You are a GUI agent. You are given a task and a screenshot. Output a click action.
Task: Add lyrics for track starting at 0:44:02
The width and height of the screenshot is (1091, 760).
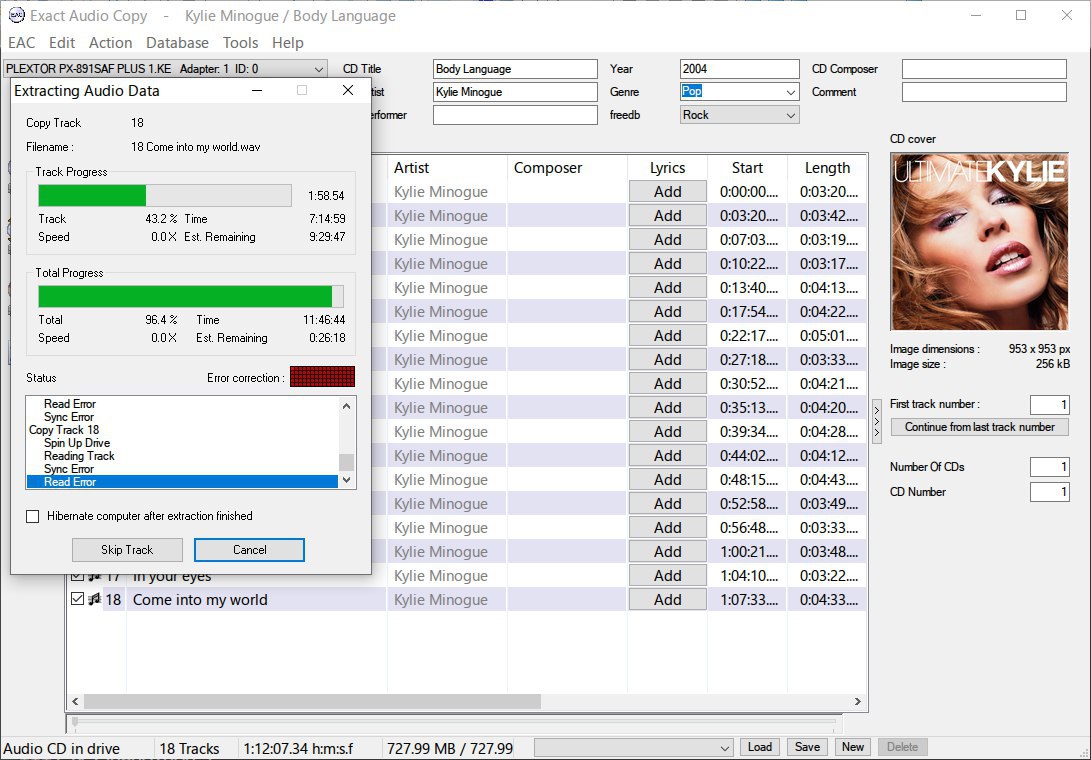coord(667,456)
